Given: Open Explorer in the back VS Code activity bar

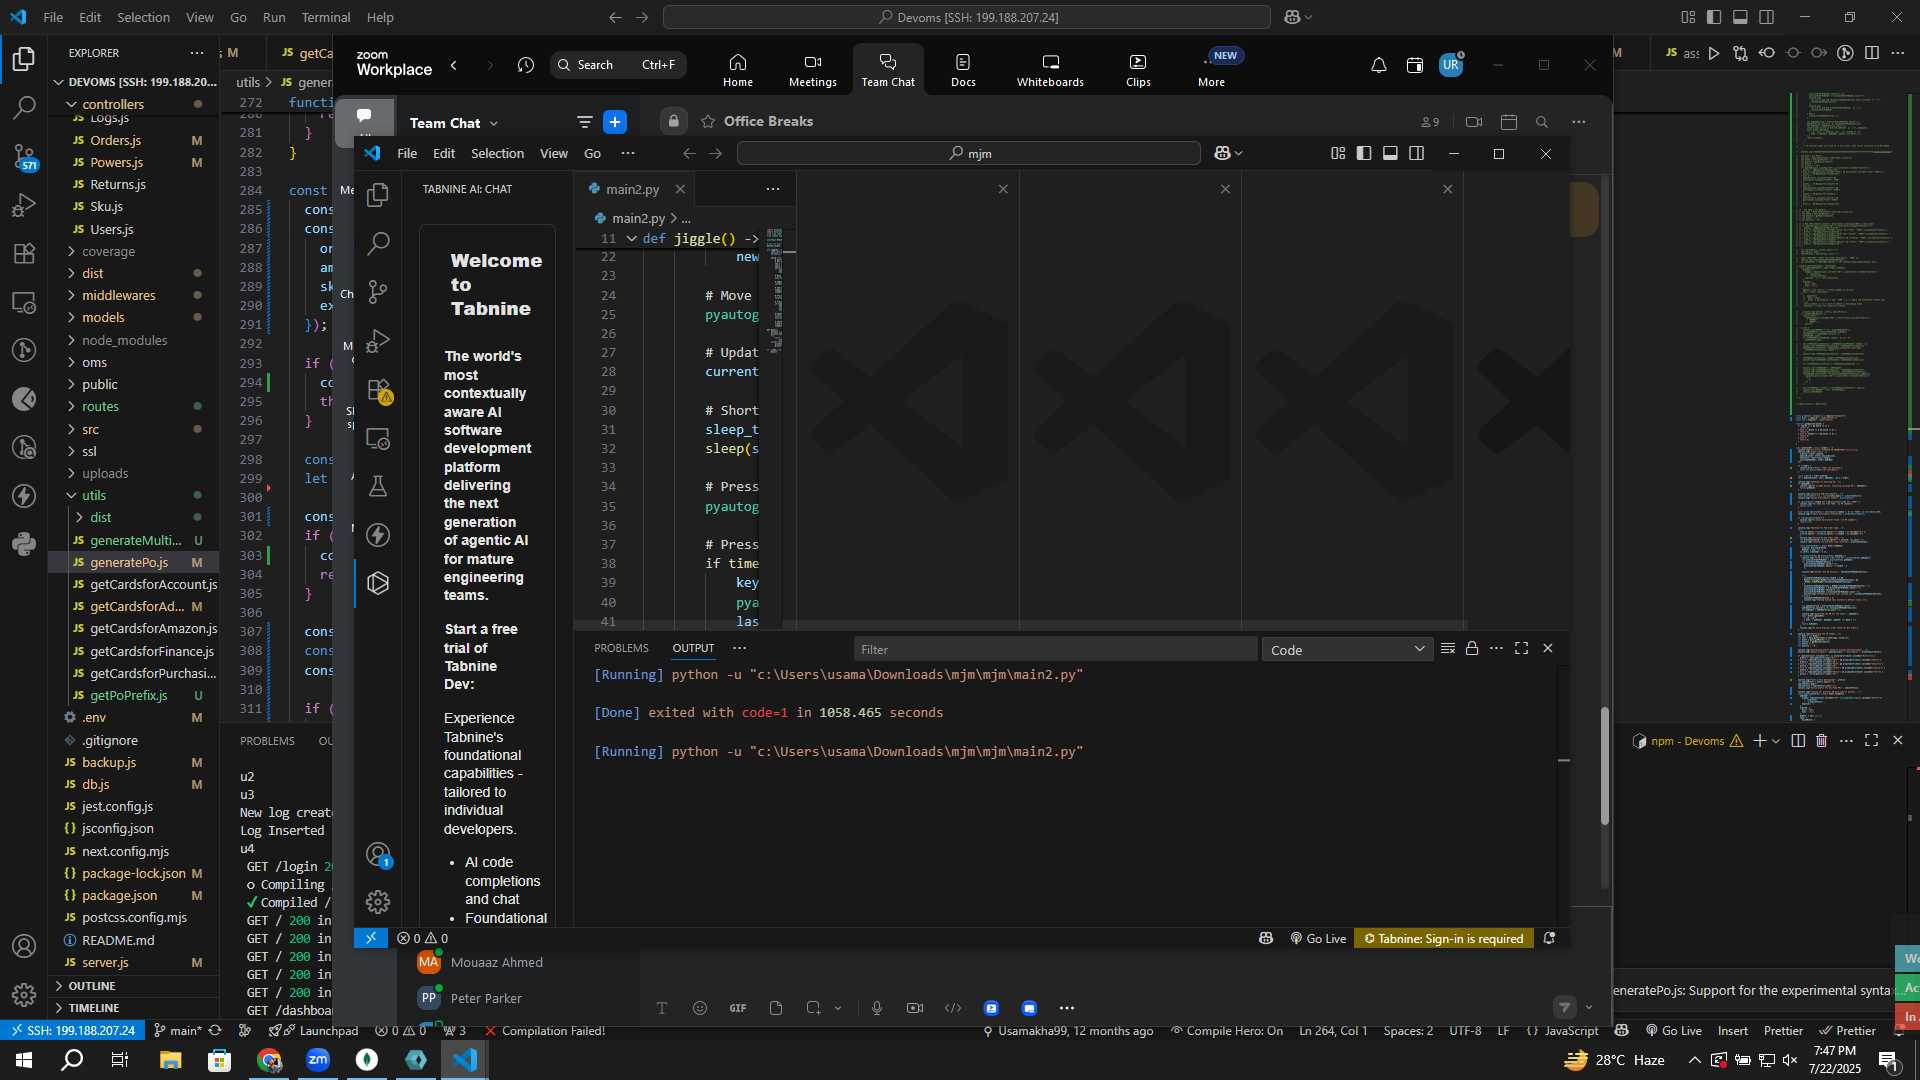Looking at the screenshot, I should pyautogui.click(x=24, y=59).
